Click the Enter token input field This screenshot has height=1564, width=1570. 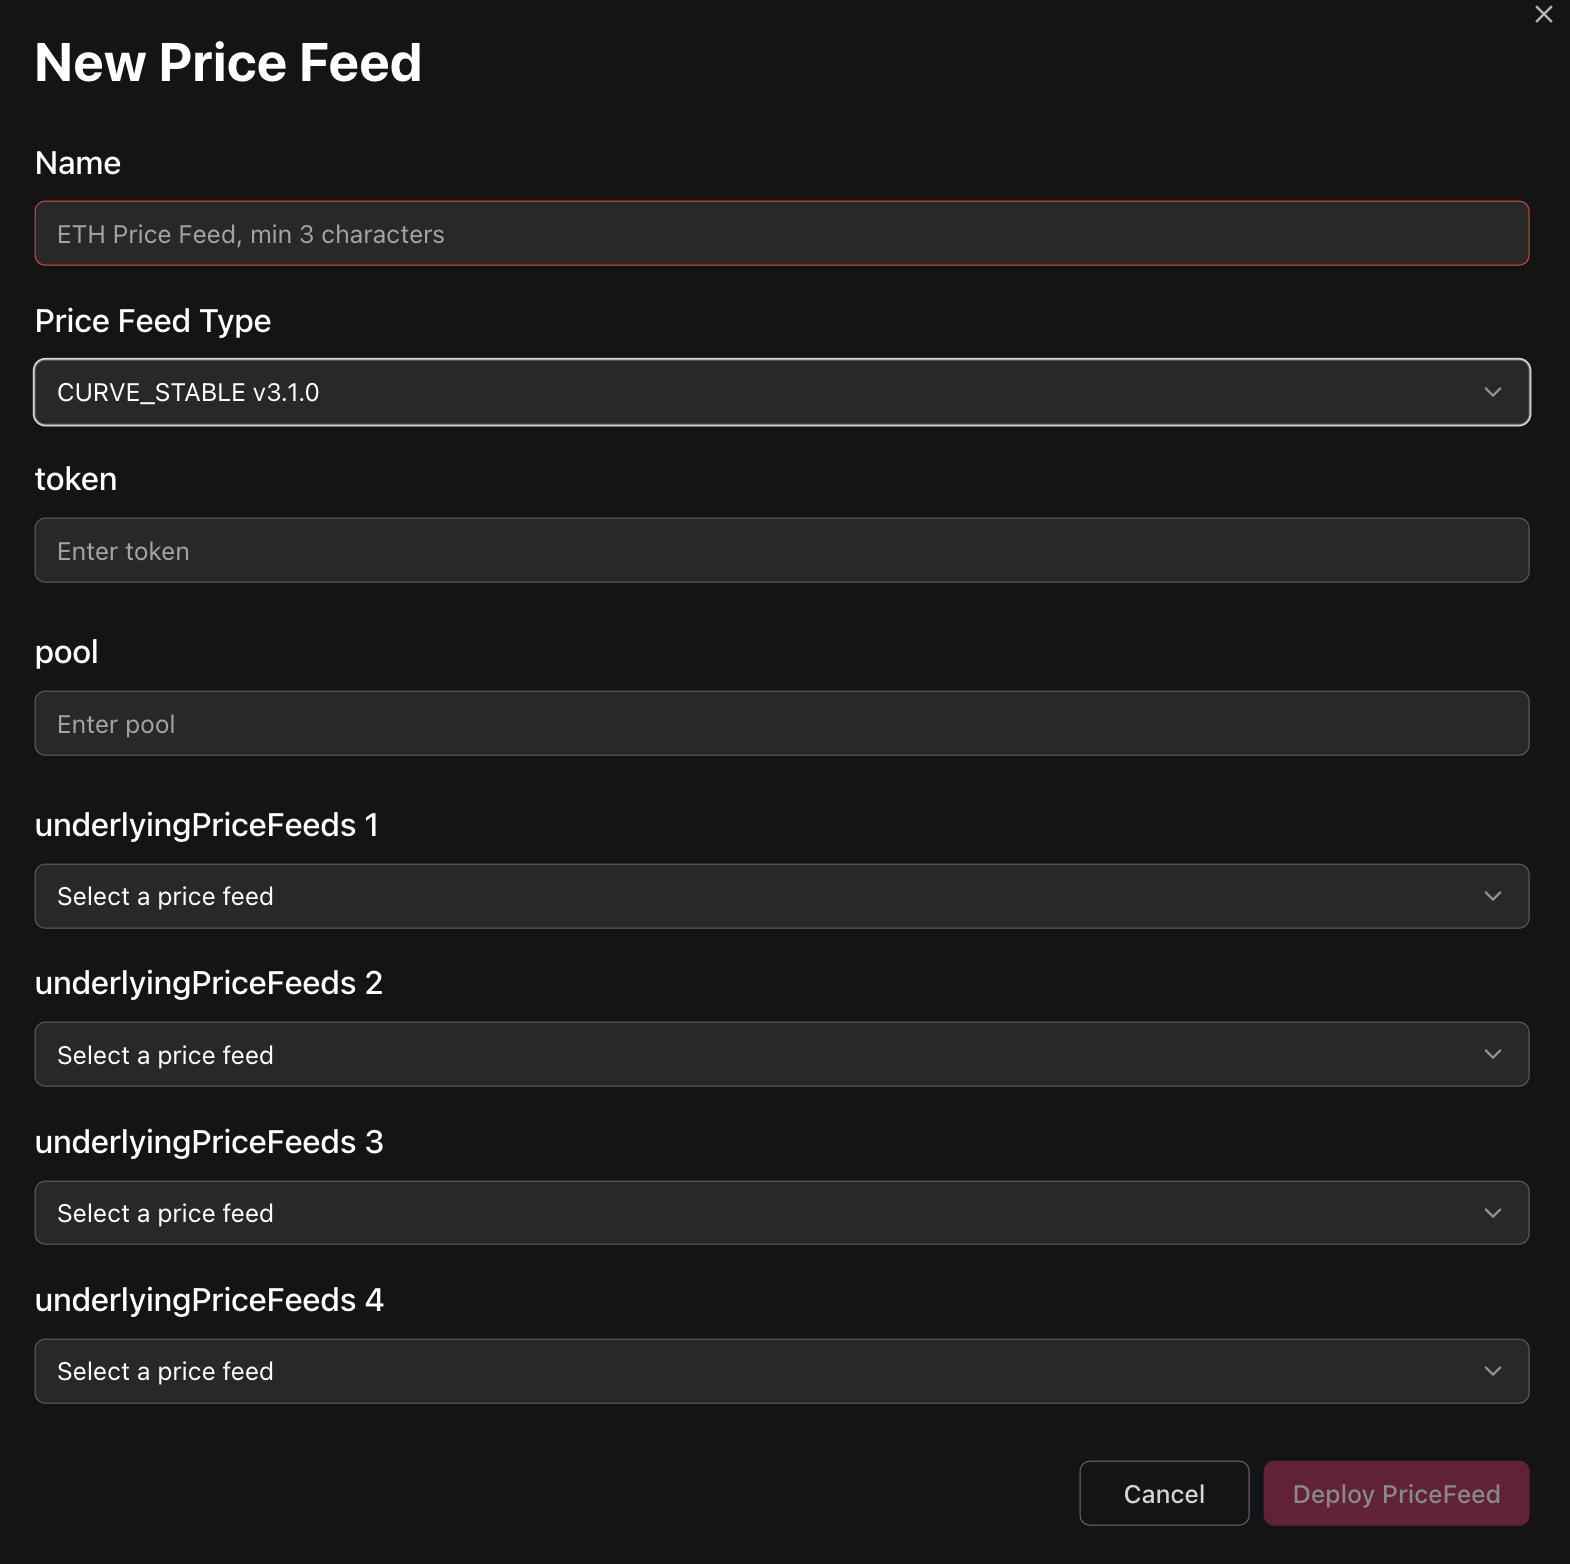pyautogui.click(x=780, y=551)
